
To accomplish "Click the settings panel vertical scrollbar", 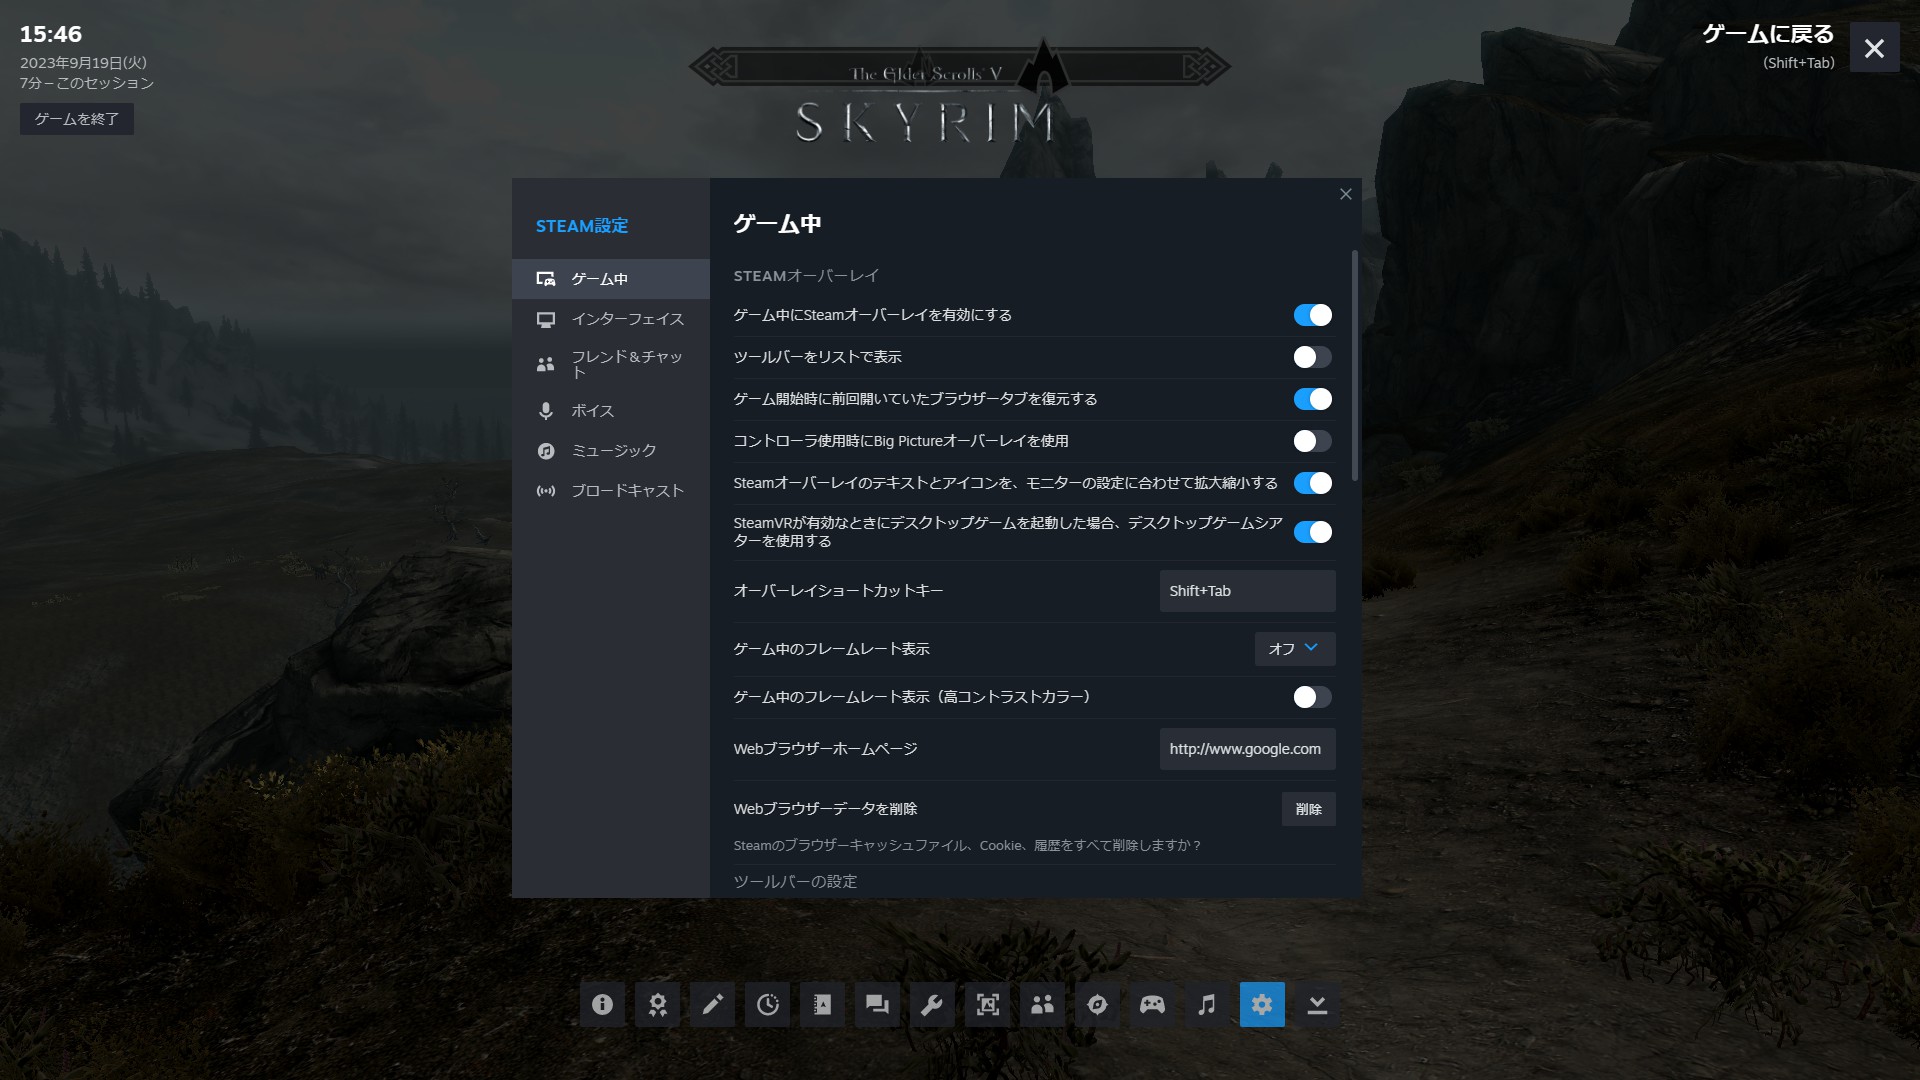I will [x=1355, y=365].
